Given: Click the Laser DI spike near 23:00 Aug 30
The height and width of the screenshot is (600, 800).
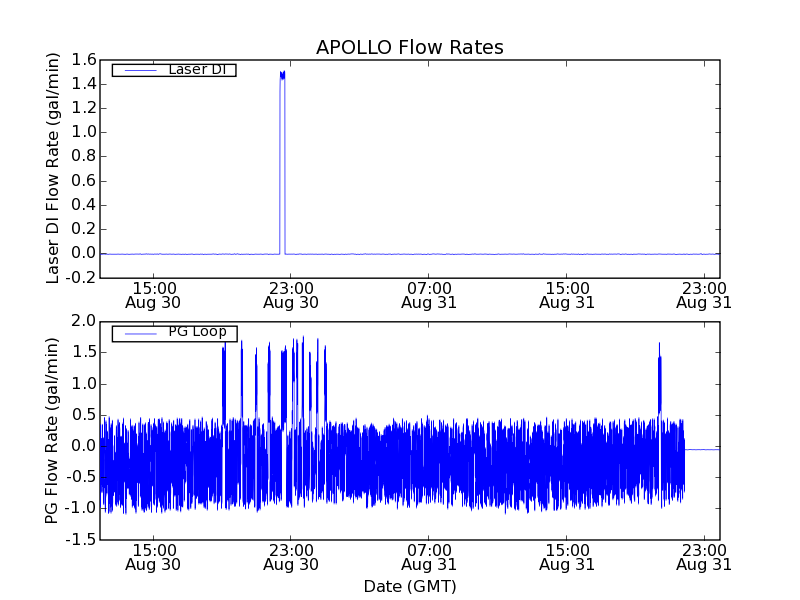Looking at the screenshot, I should (x=282, y=162).
